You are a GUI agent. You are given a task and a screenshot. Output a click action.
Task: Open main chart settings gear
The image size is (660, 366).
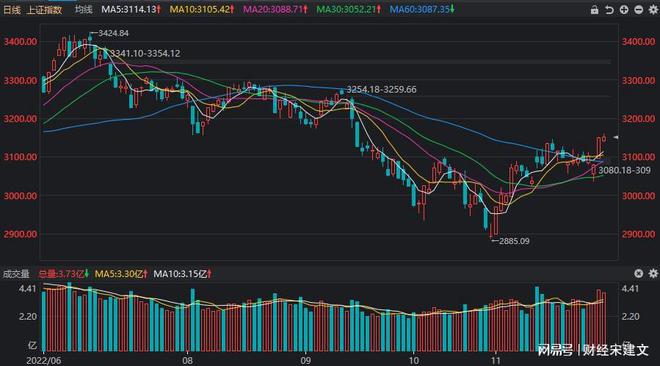[653, 10]
